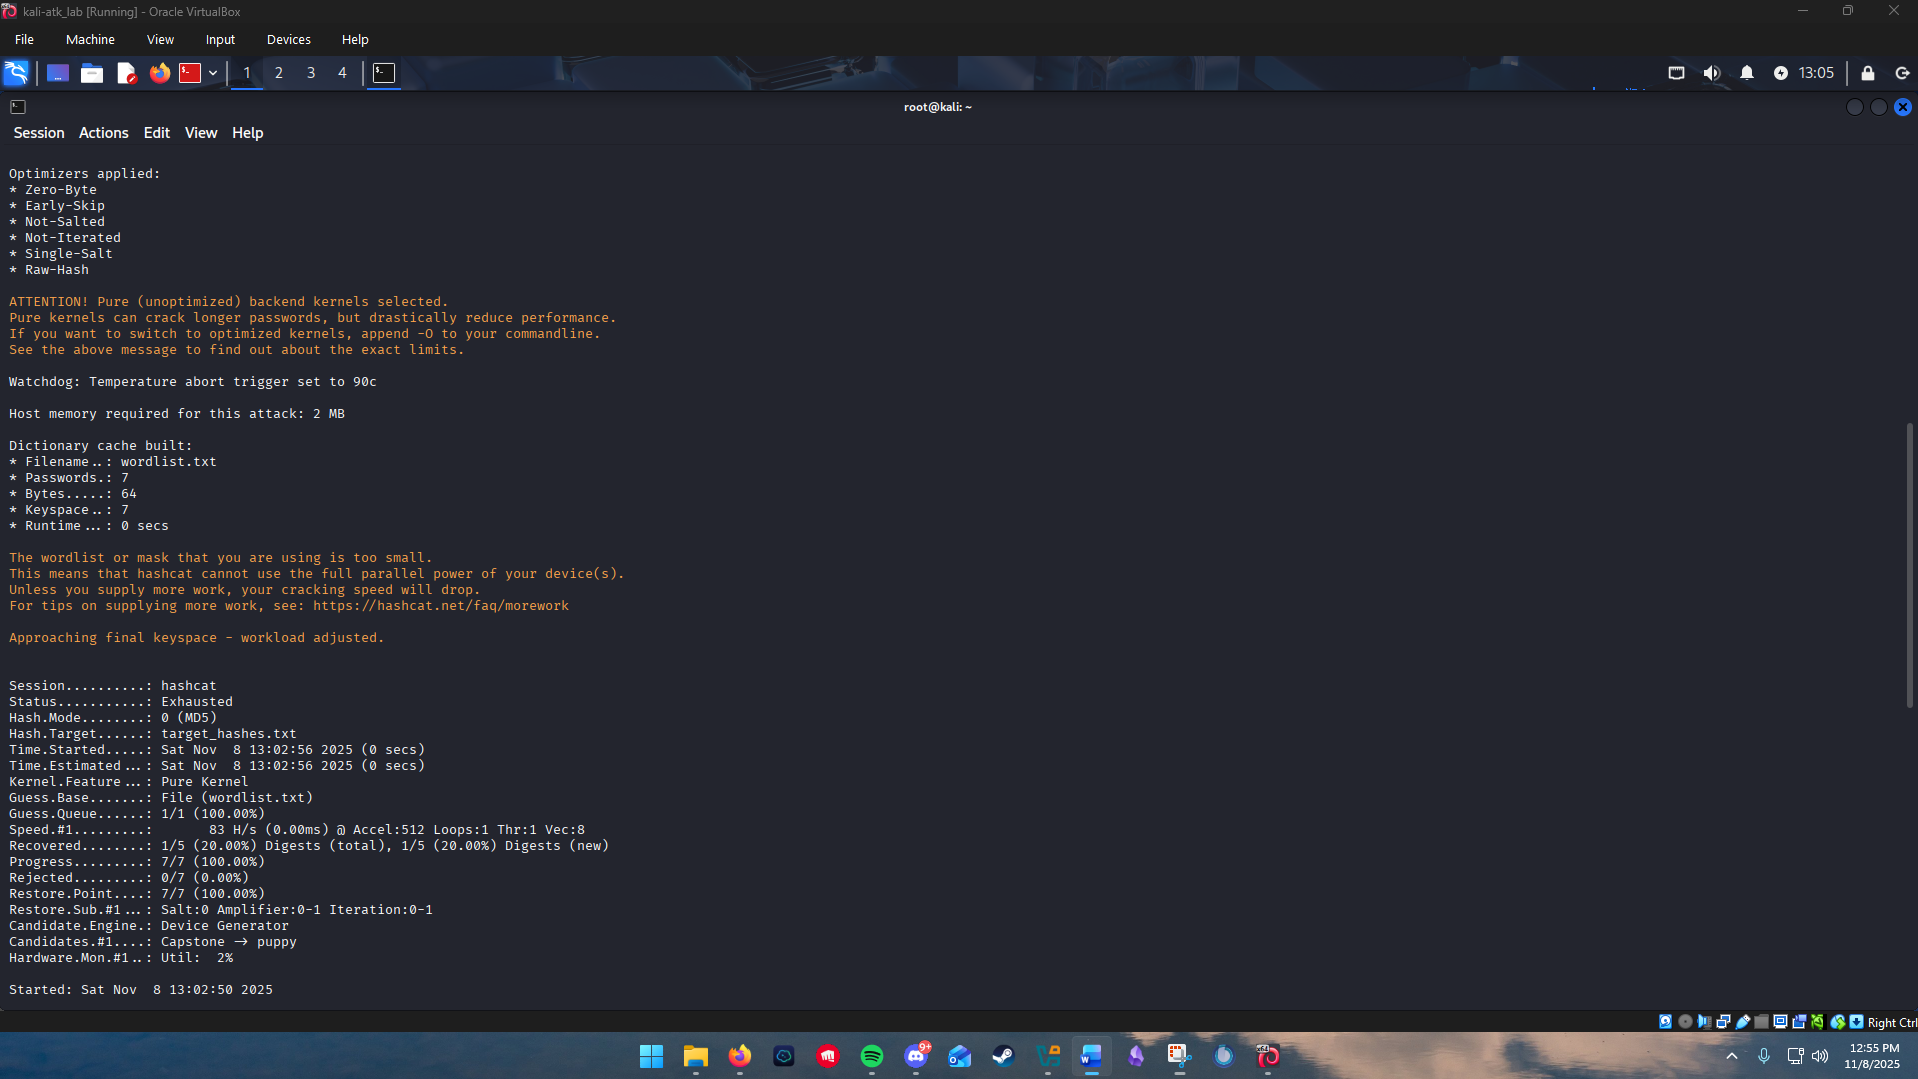
Task: Open the terminal View menu
Action: tap(201, 133)
